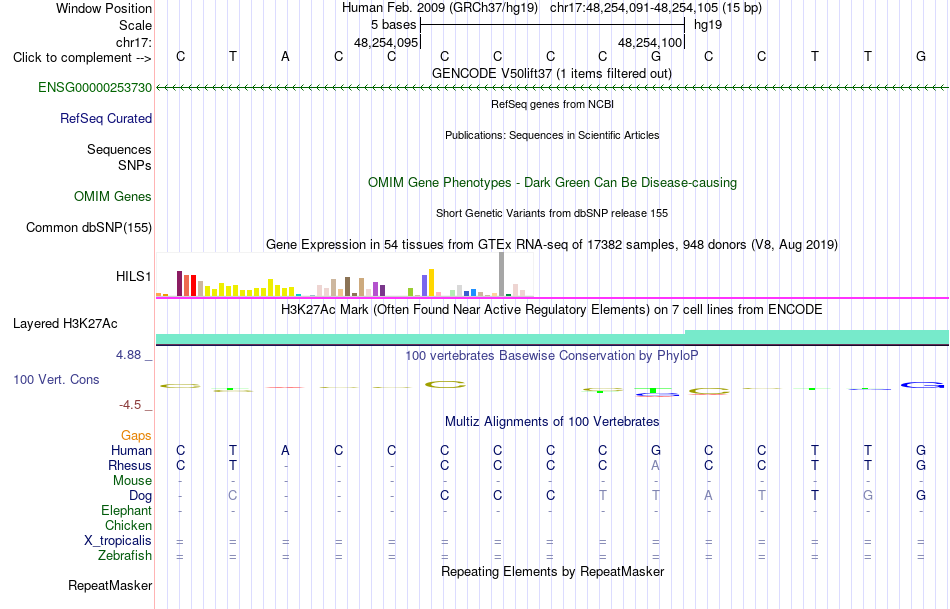Click 'GENCODE V50lift37 (1 items filtered out)' title
This screenshot has height=609, width=950.
coord(552,73)
